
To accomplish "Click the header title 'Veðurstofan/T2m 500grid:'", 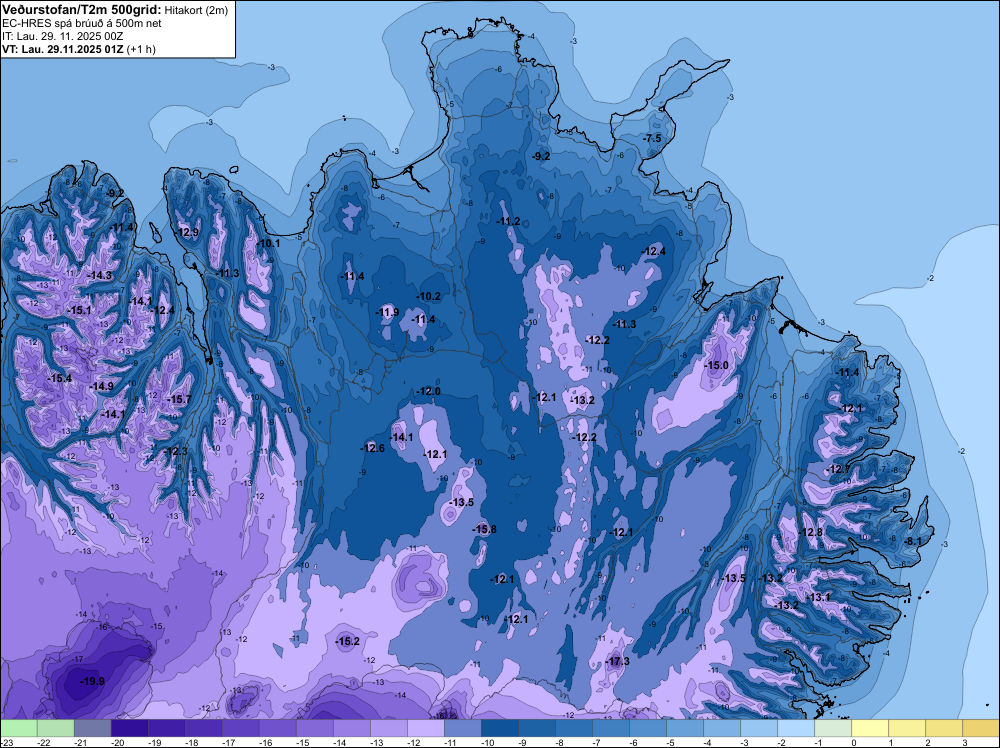I will point(82,9).
